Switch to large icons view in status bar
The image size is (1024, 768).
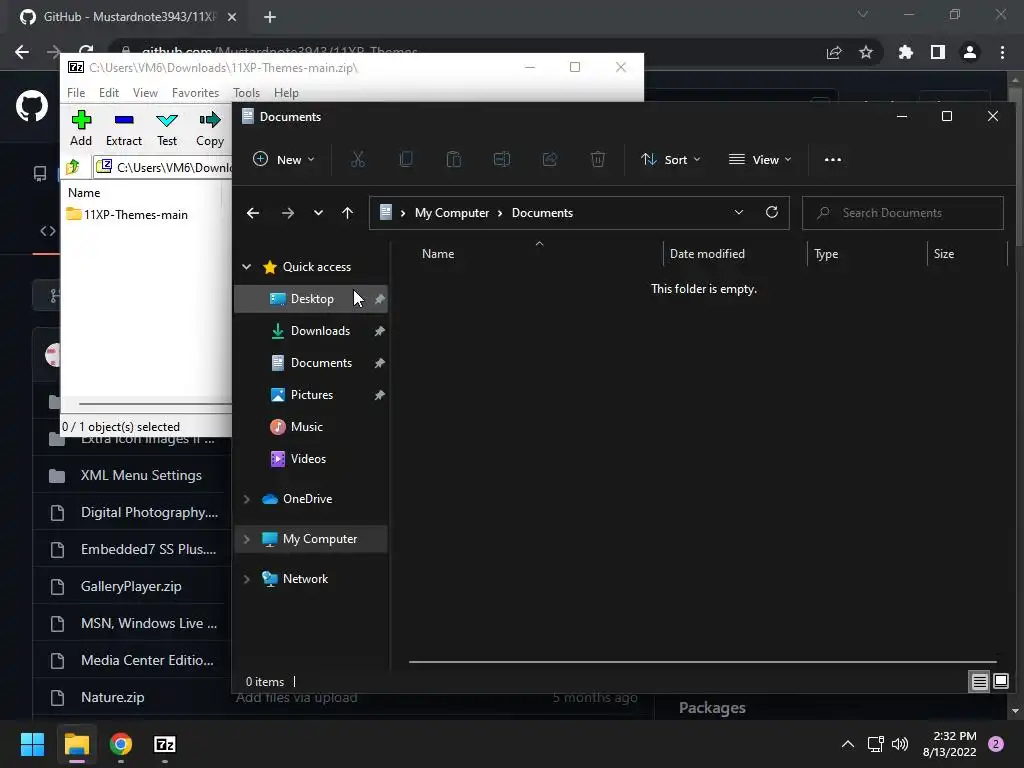pyautogui.click(x=1000, y=682)
